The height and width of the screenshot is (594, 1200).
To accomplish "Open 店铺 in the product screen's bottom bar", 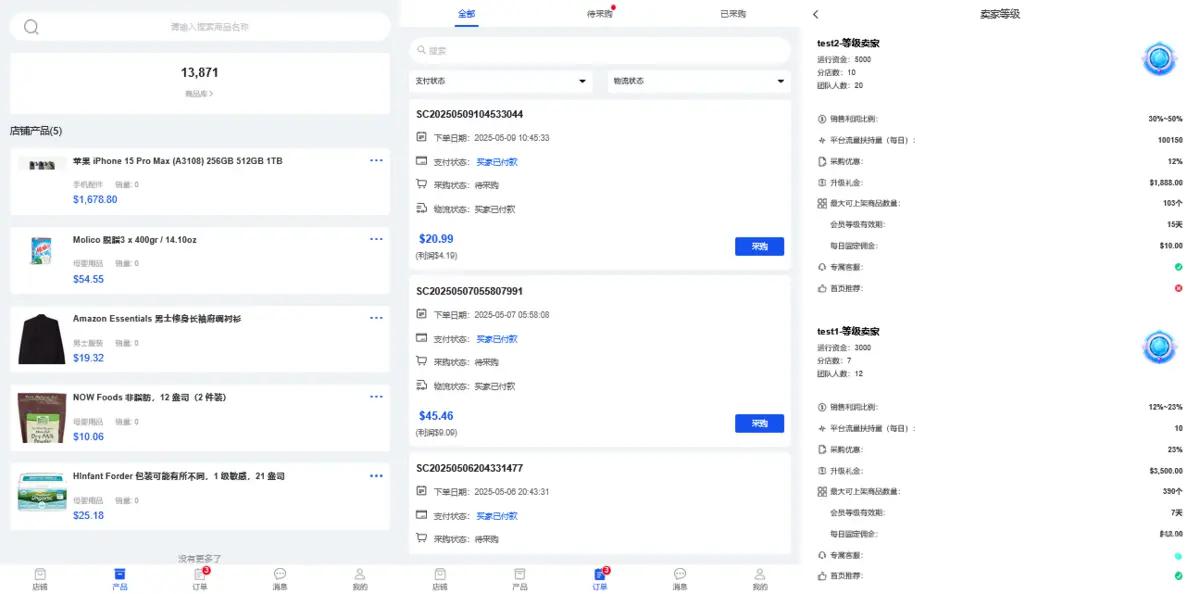I will click(x=40, y=579).
